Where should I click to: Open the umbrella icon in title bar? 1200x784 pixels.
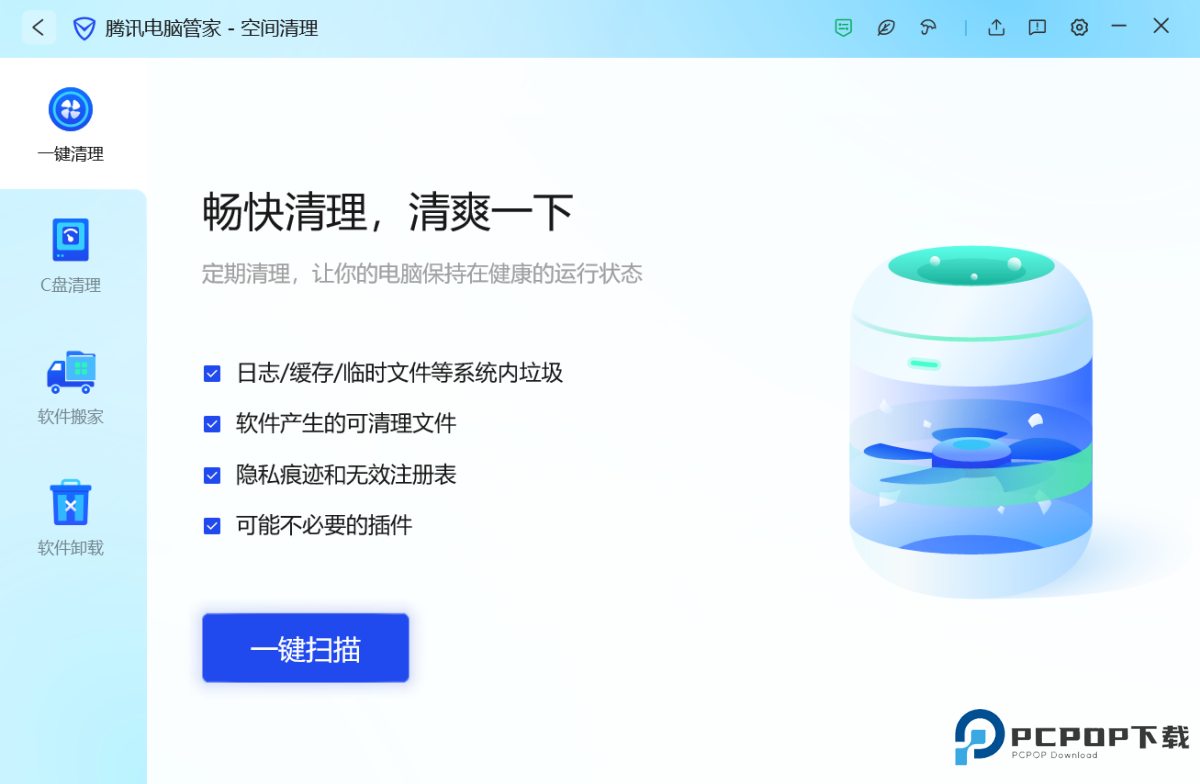[x=928, y=28]
